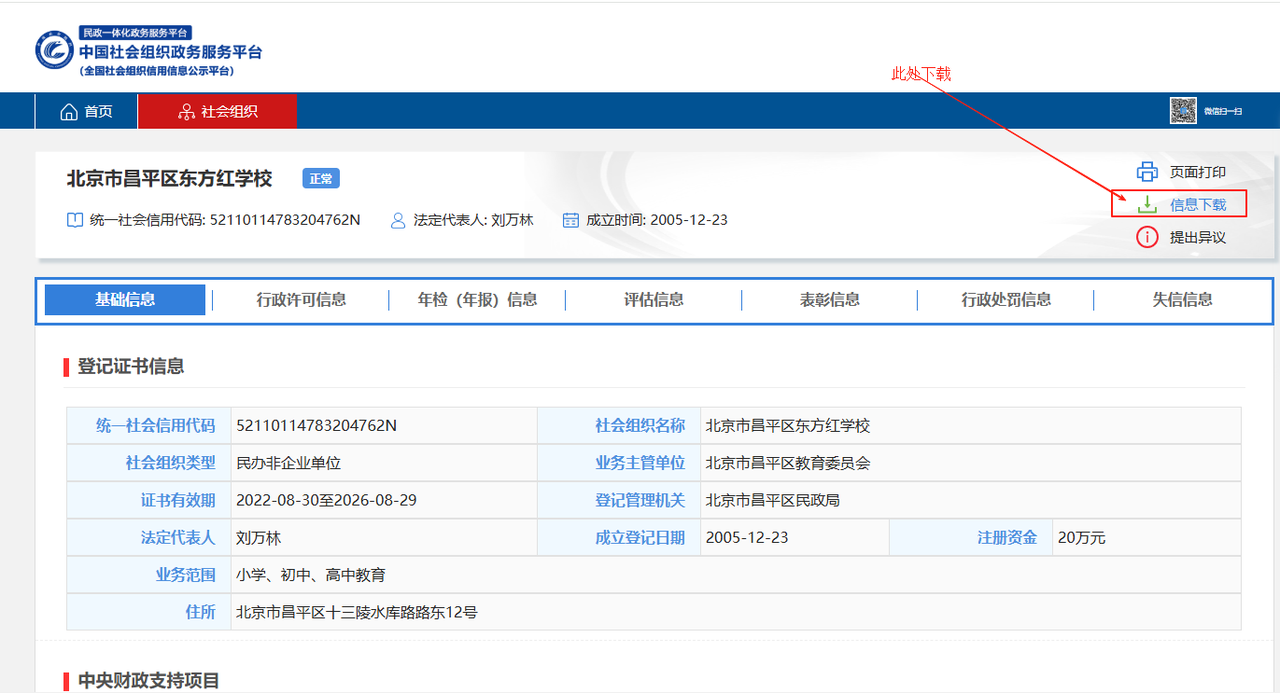Click the credit code book icon
This screenshot has width=1280, height=693.
point(75,220)
